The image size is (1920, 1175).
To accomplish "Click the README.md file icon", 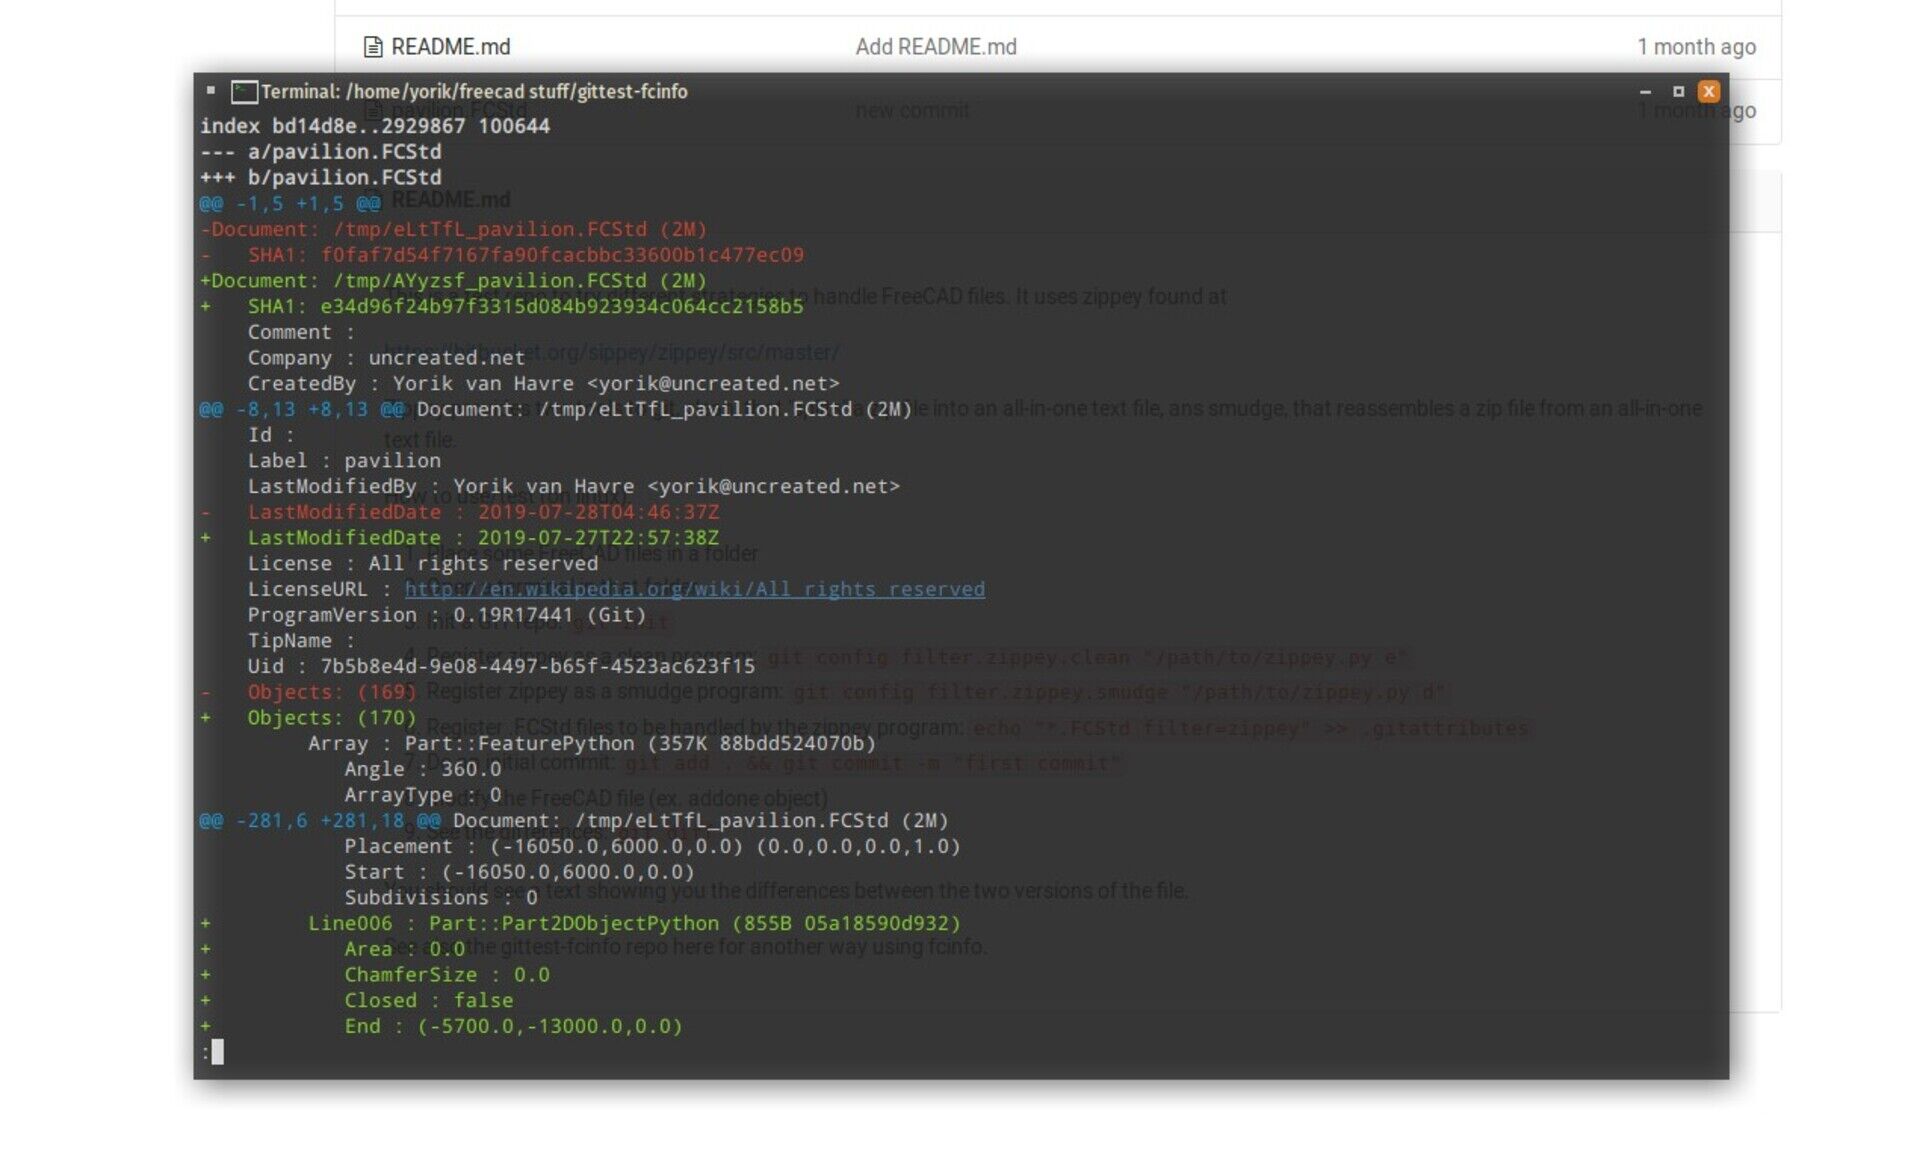I will coord(373,47).
